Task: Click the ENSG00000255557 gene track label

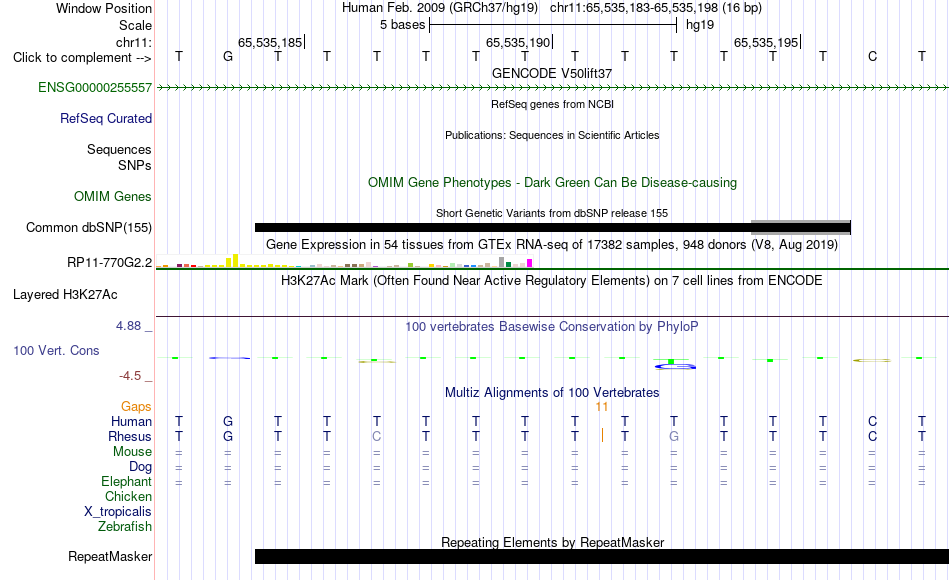Action: pyautogui.click(x=95, y=88)
